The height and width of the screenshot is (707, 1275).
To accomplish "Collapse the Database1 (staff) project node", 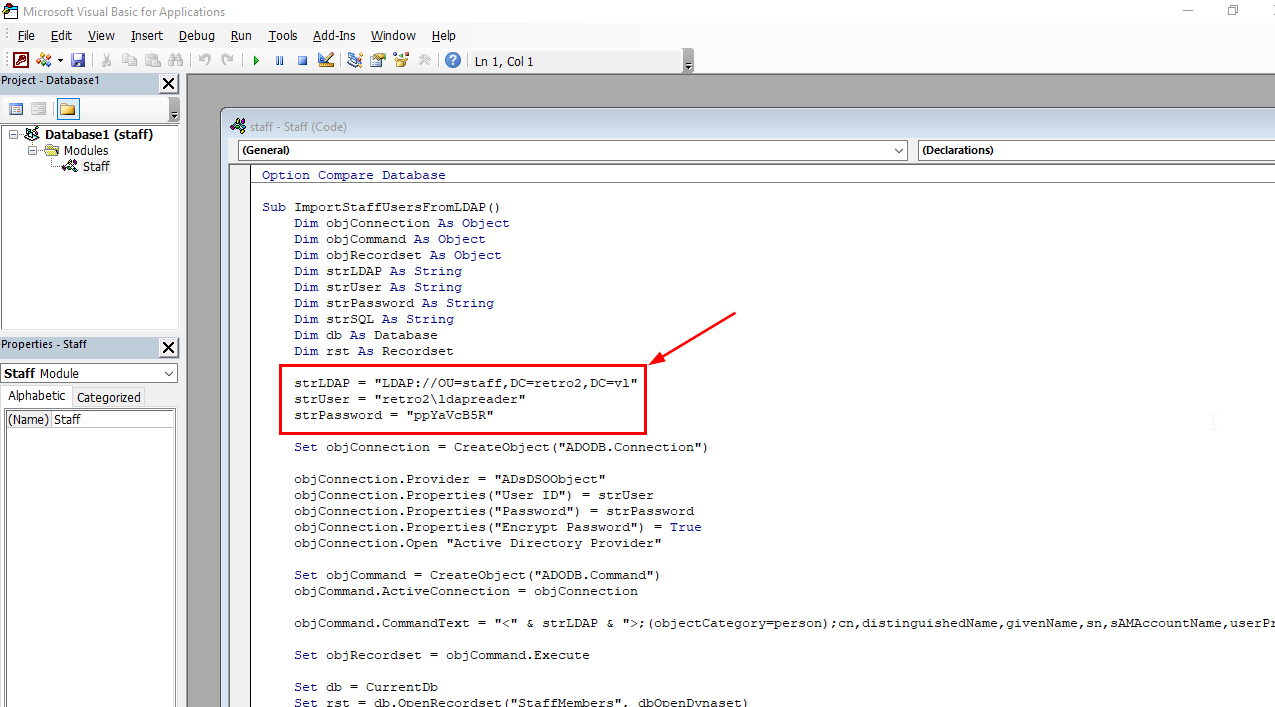I will (14, 135).
